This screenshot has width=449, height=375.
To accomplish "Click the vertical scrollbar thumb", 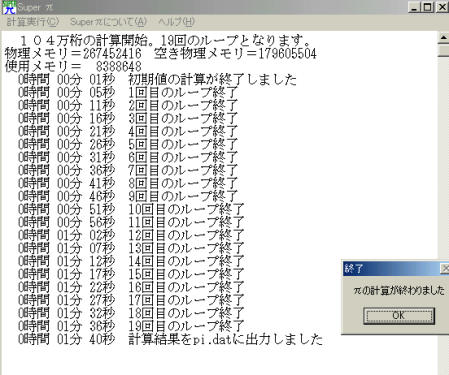I will [443, 51].
